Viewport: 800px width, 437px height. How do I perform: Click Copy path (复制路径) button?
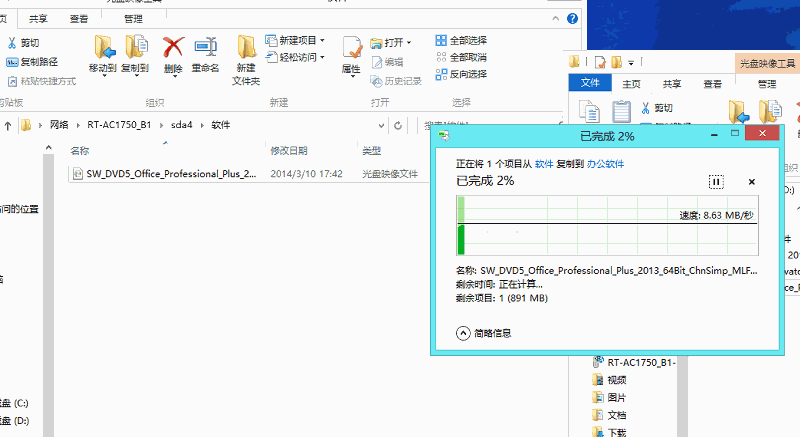pyautogui.click(x=32, y=62)
